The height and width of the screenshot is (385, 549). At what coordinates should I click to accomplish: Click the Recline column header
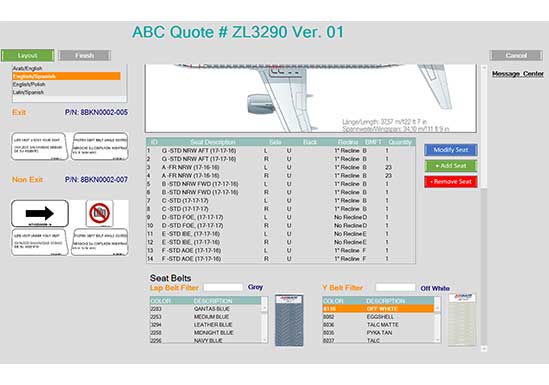point(348,142)
